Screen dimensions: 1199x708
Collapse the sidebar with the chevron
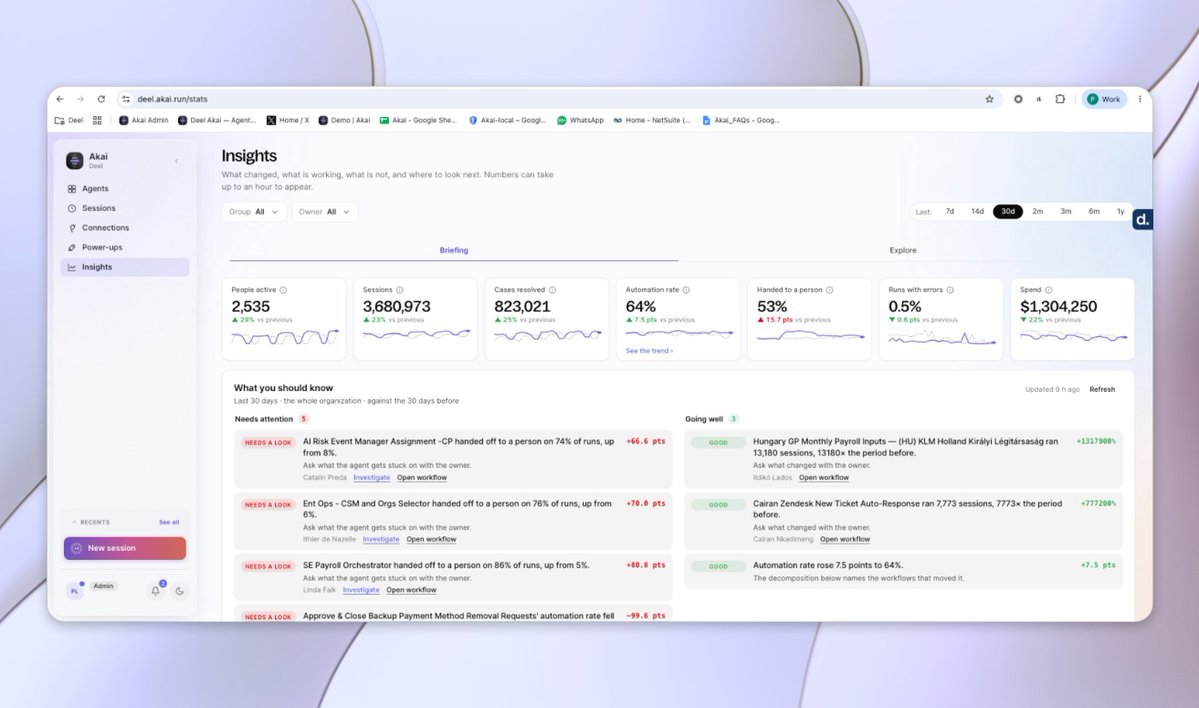[x=177, y=161]
